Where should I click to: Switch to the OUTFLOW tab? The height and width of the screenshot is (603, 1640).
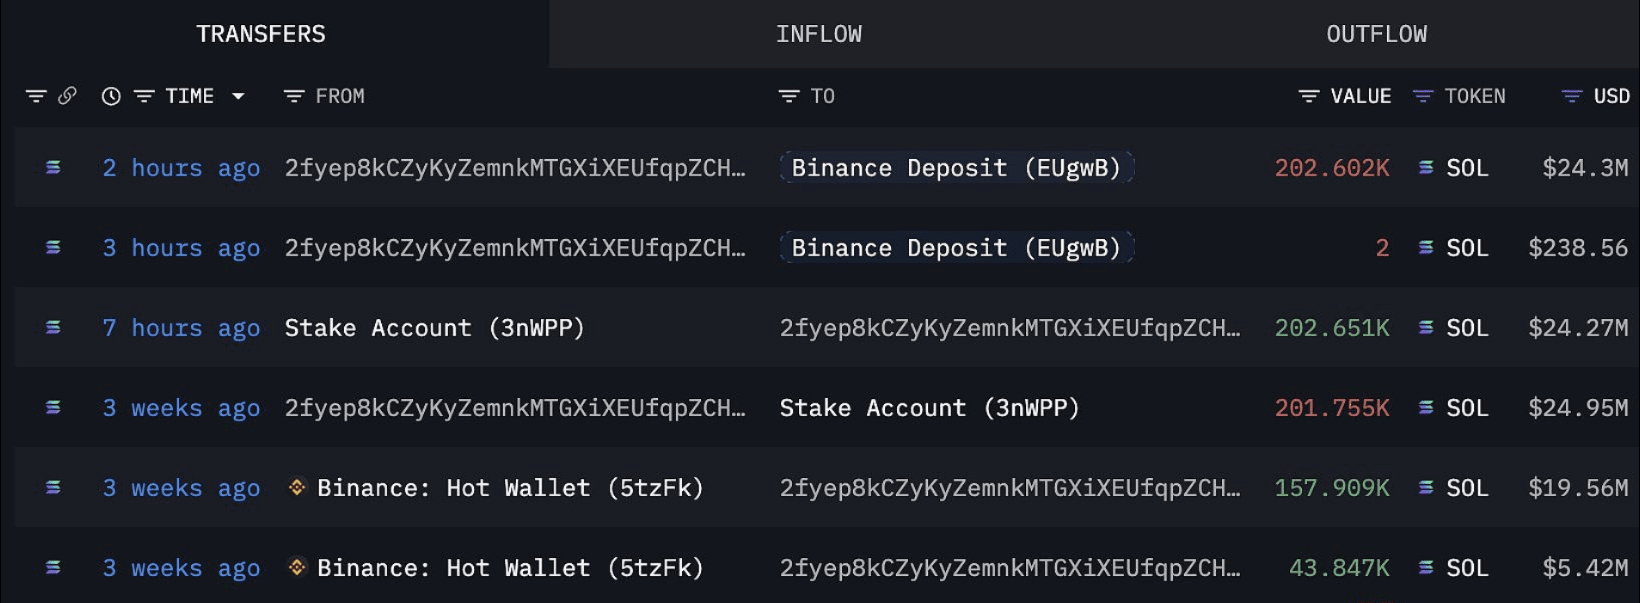tap(1376, 34)
